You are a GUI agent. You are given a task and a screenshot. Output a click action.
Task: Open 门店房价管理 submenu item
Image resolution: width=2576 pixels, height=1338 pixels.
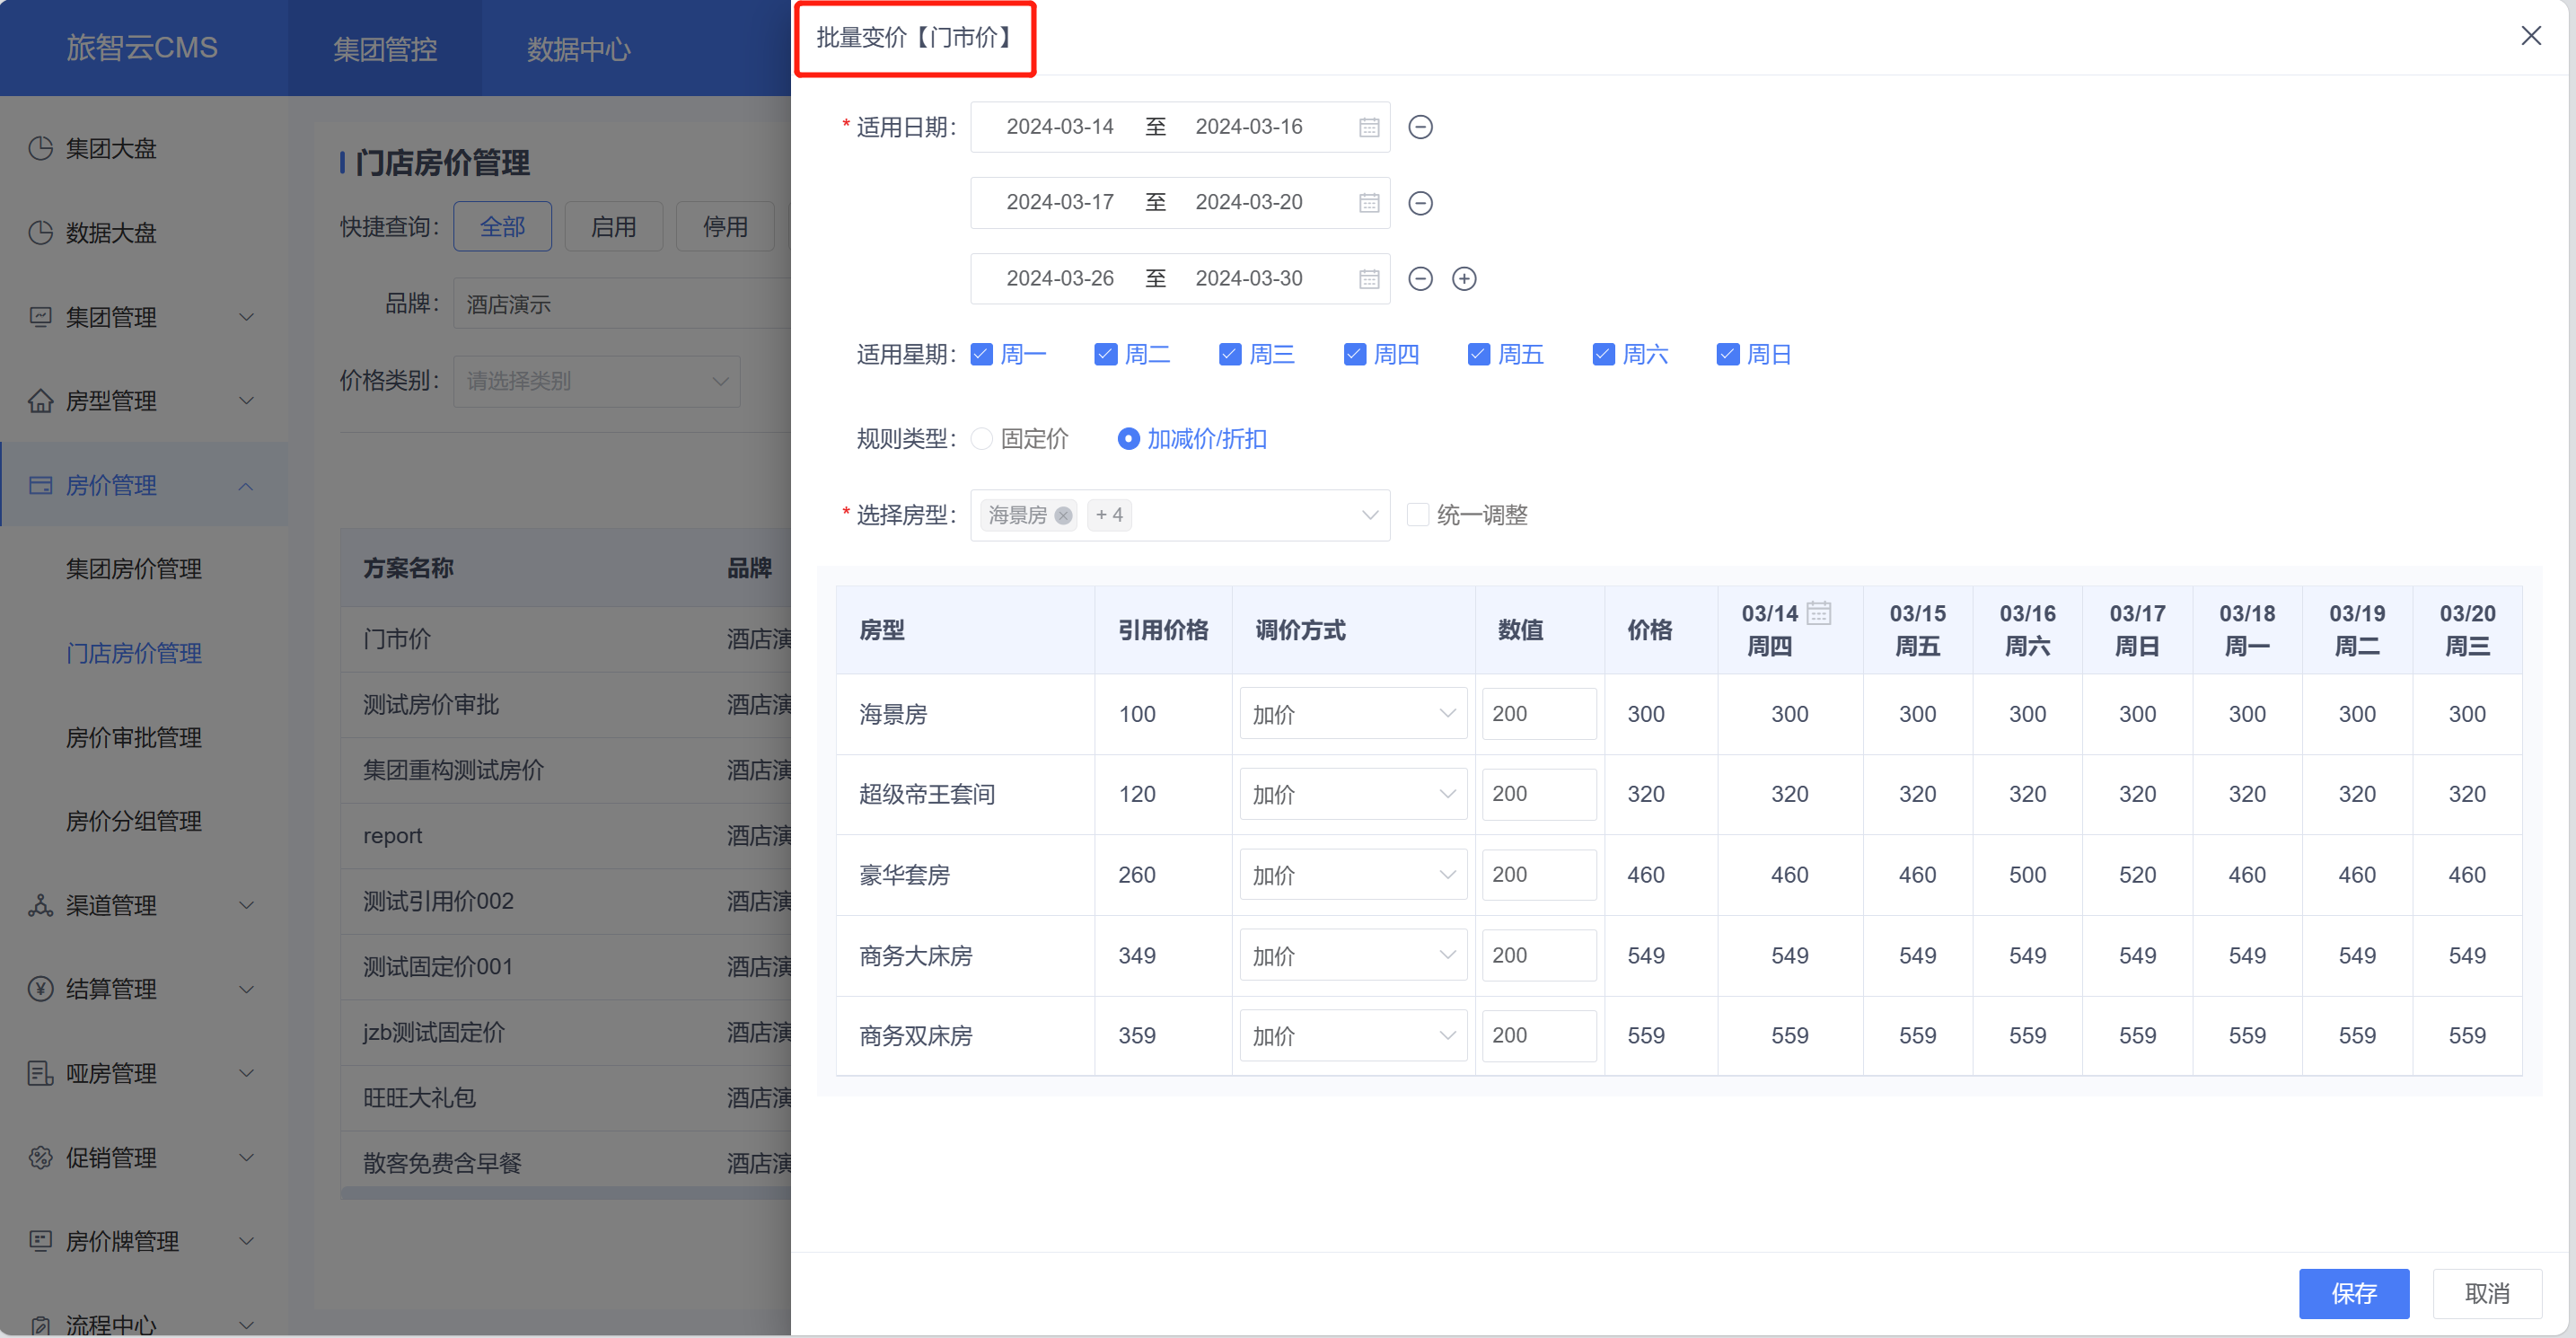point(134,653)
